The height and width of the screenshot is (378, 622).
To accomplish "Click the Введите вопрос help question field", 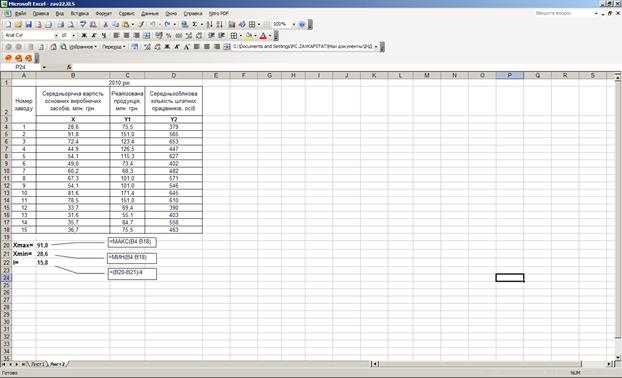I will [563, 13].
